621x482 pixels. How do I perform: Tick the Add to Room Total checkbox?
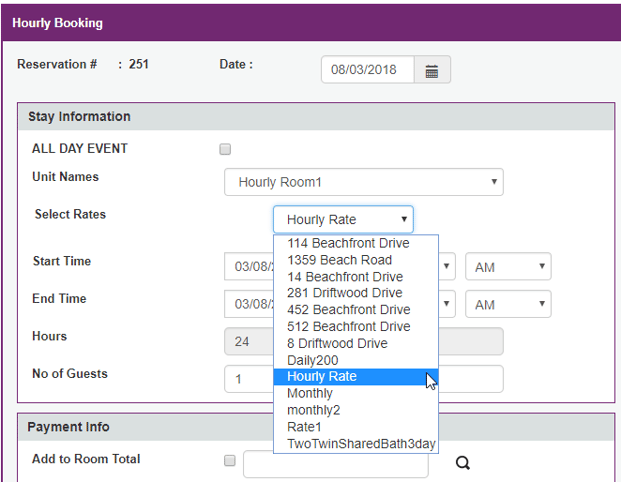coord(229,461)
